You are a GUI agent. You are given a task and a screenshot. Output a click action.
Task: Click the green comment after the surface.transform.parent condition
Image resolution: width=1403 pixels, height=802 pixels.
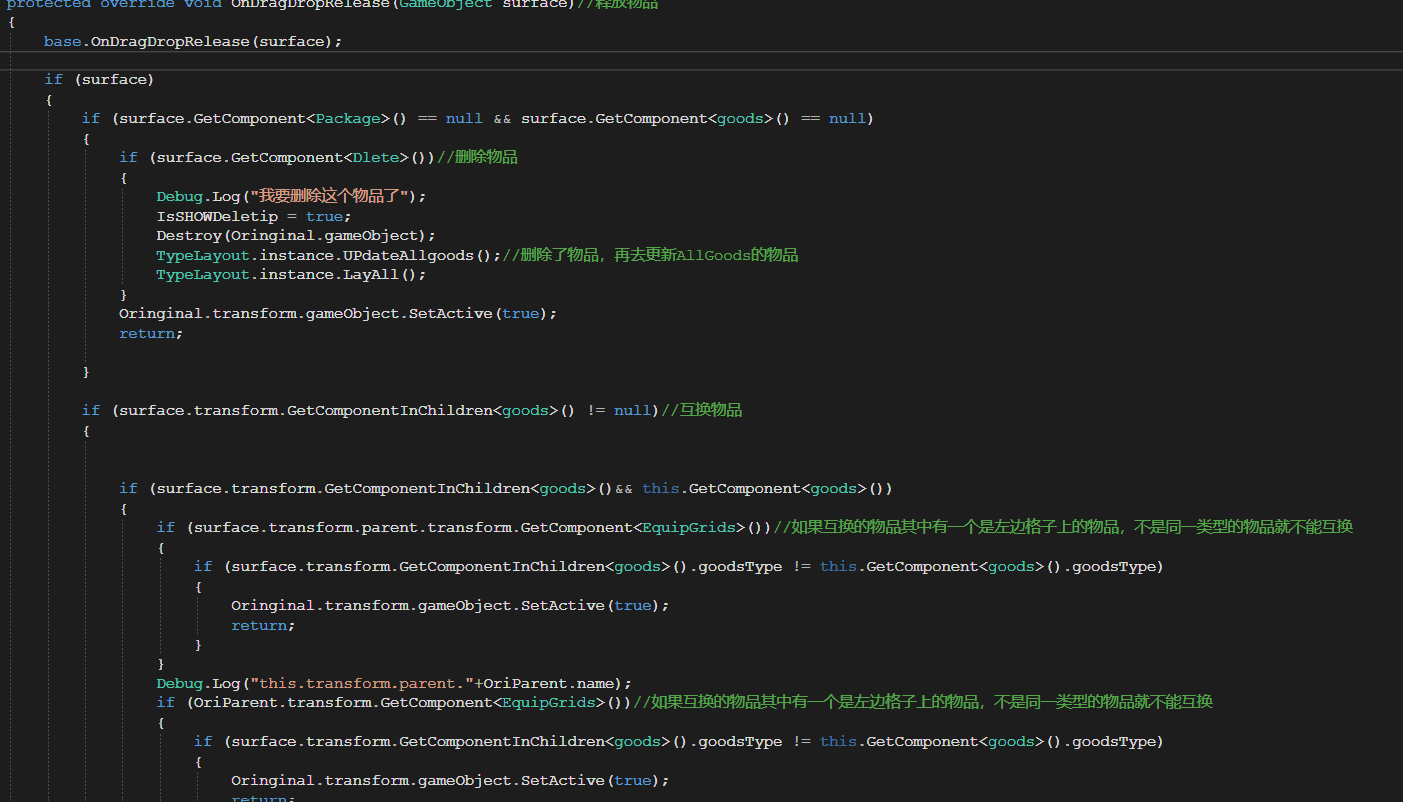click(x=1063, y=527)
